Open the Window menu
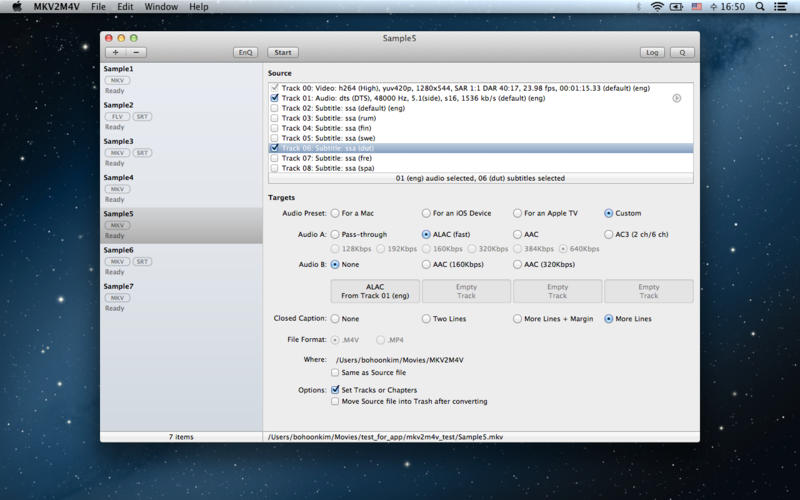The image size is (800, 500). [161, 7]
